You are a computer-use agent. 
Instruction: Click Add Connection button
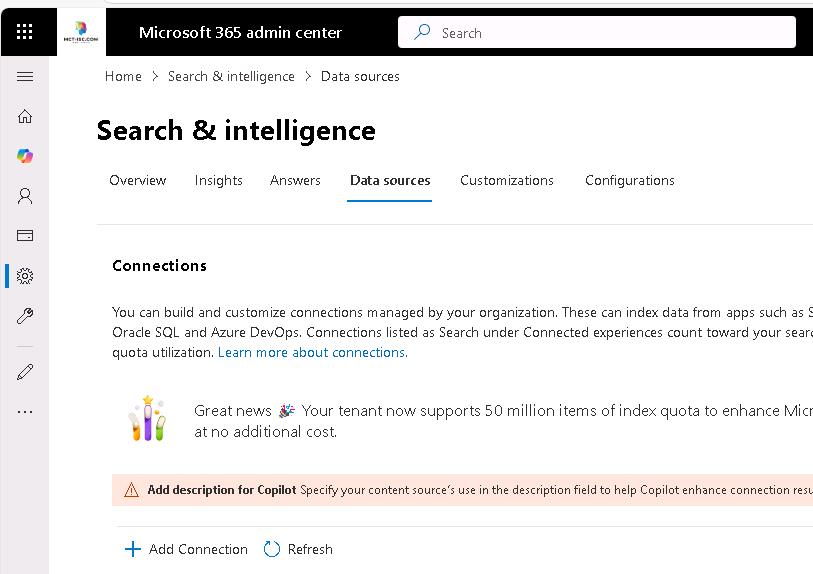(186, 549)
